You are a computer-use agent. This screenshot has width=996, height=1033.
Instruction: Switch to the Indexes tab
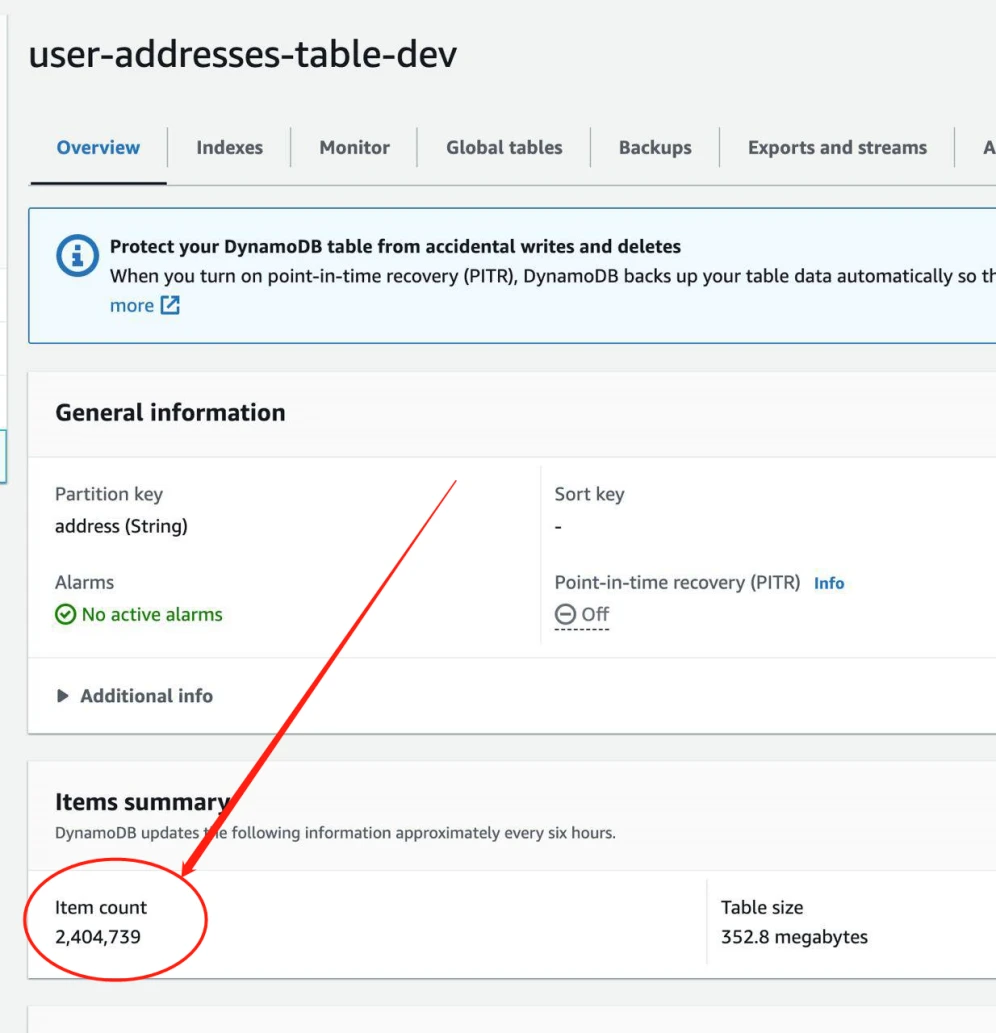229,148
